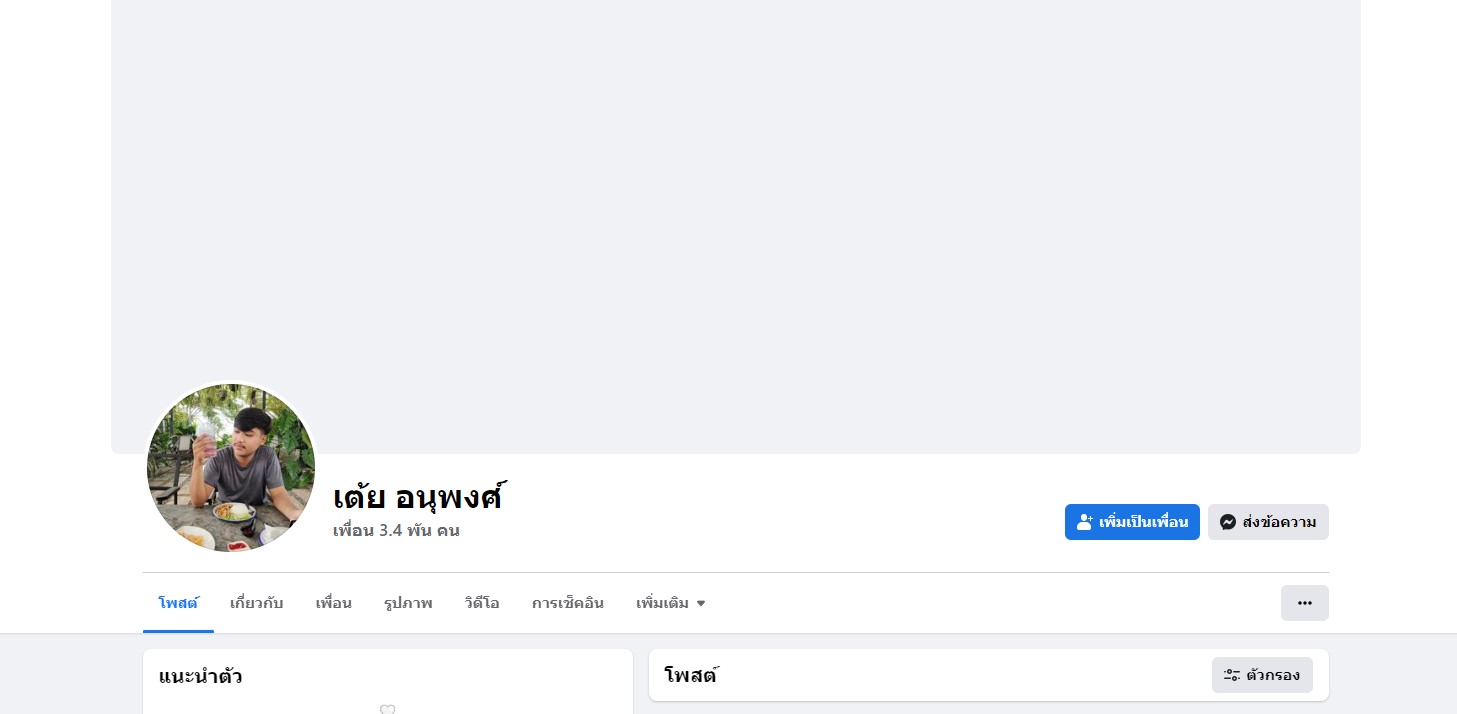Open the วิดีโอ tab
Screen dimensions: 1457x714
[x=482, y=603]
